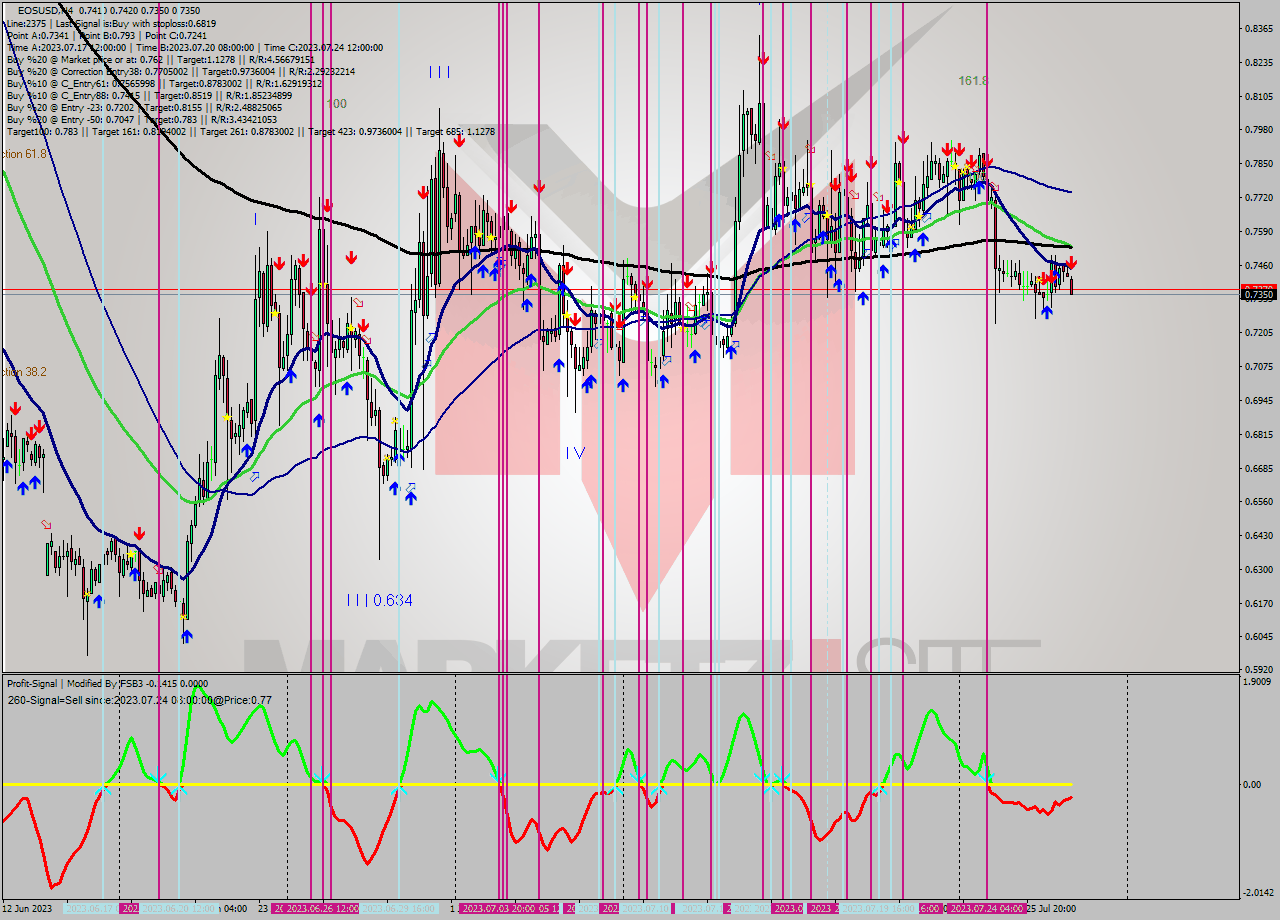This screenshot has height=920, width=1280.
Task: Click price axis value 0.8365
Action: click(1258, 29)
